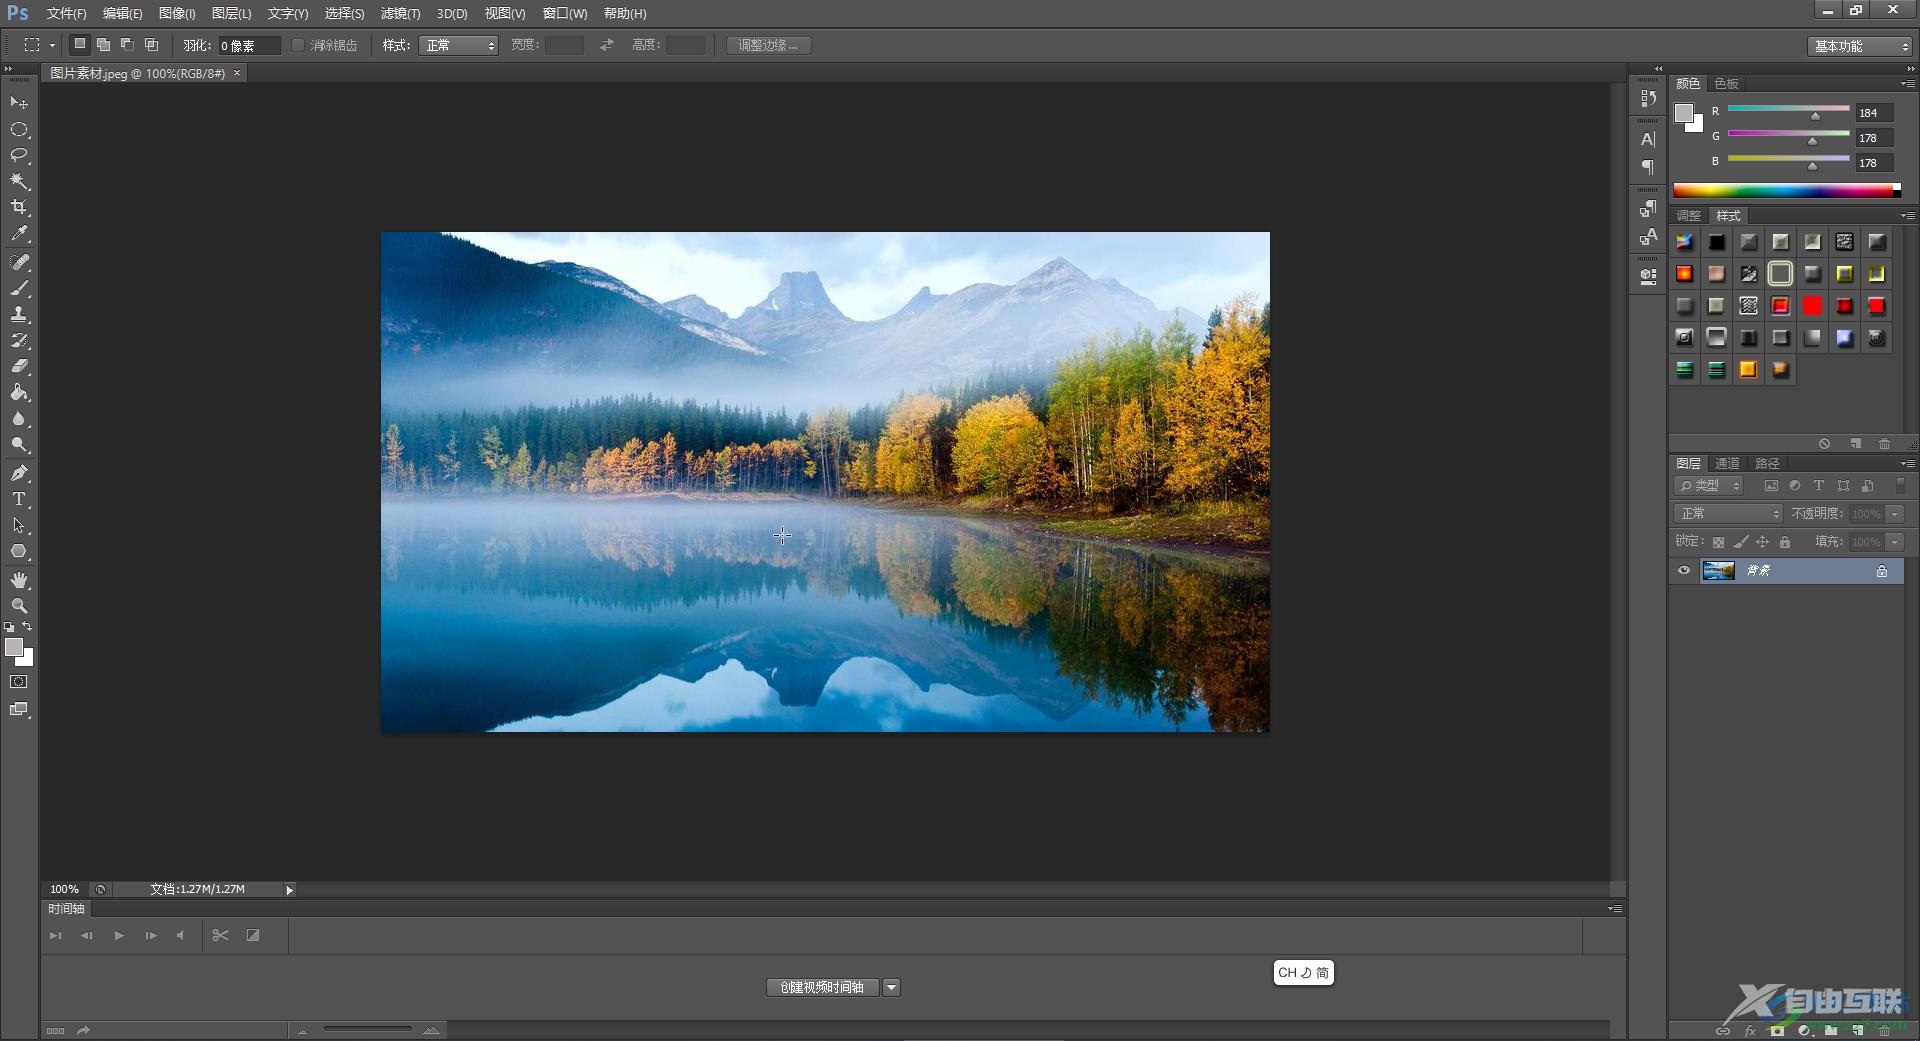
Task: Select the Clone Stamp tool
Action: pos(19,314)
